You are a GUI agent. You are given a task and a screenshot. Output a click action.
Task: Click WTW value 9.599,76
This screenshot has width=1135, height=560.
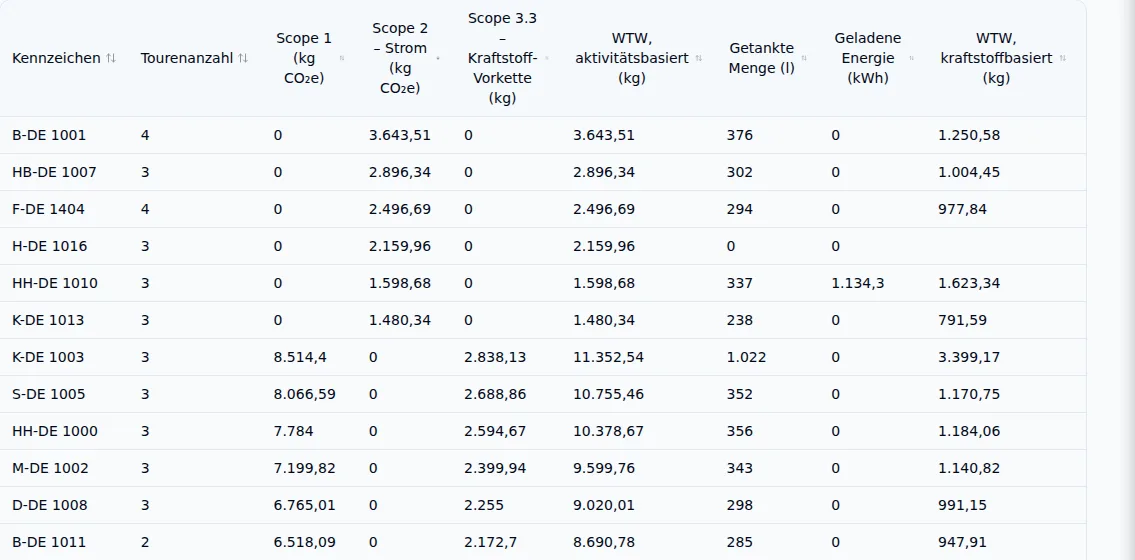[604, 468]
